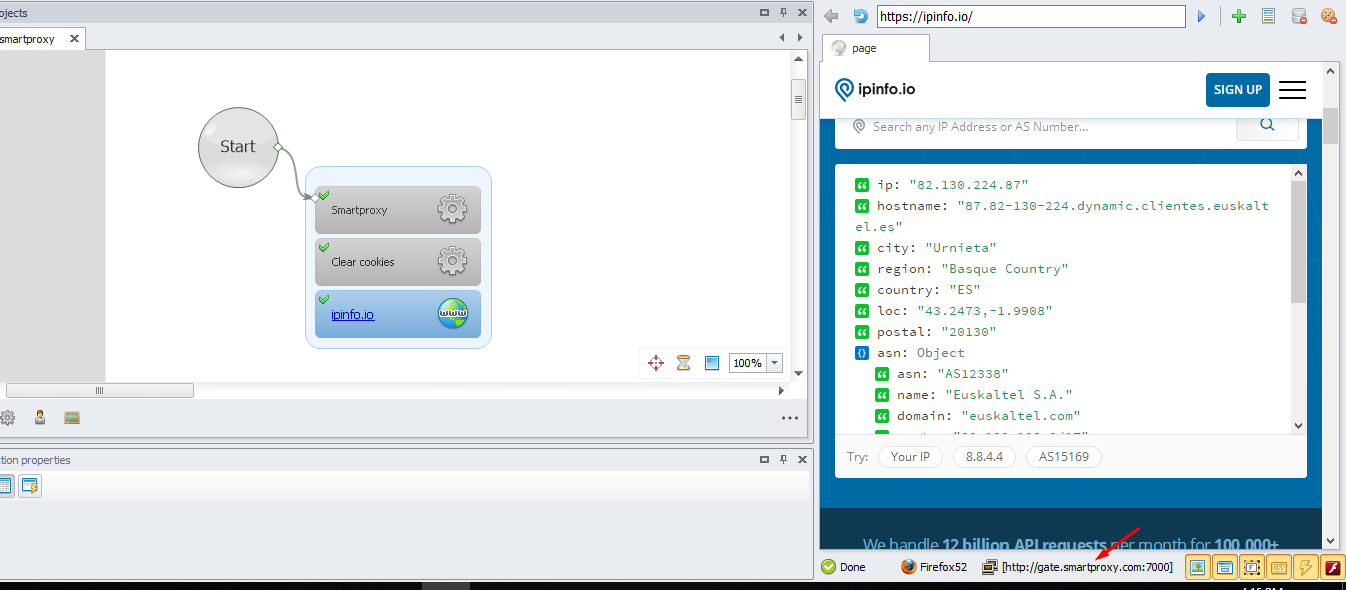This screenshot has height=590, width=1346.
Task: Click the Done status indicator
Action: (x=843, y=567)
